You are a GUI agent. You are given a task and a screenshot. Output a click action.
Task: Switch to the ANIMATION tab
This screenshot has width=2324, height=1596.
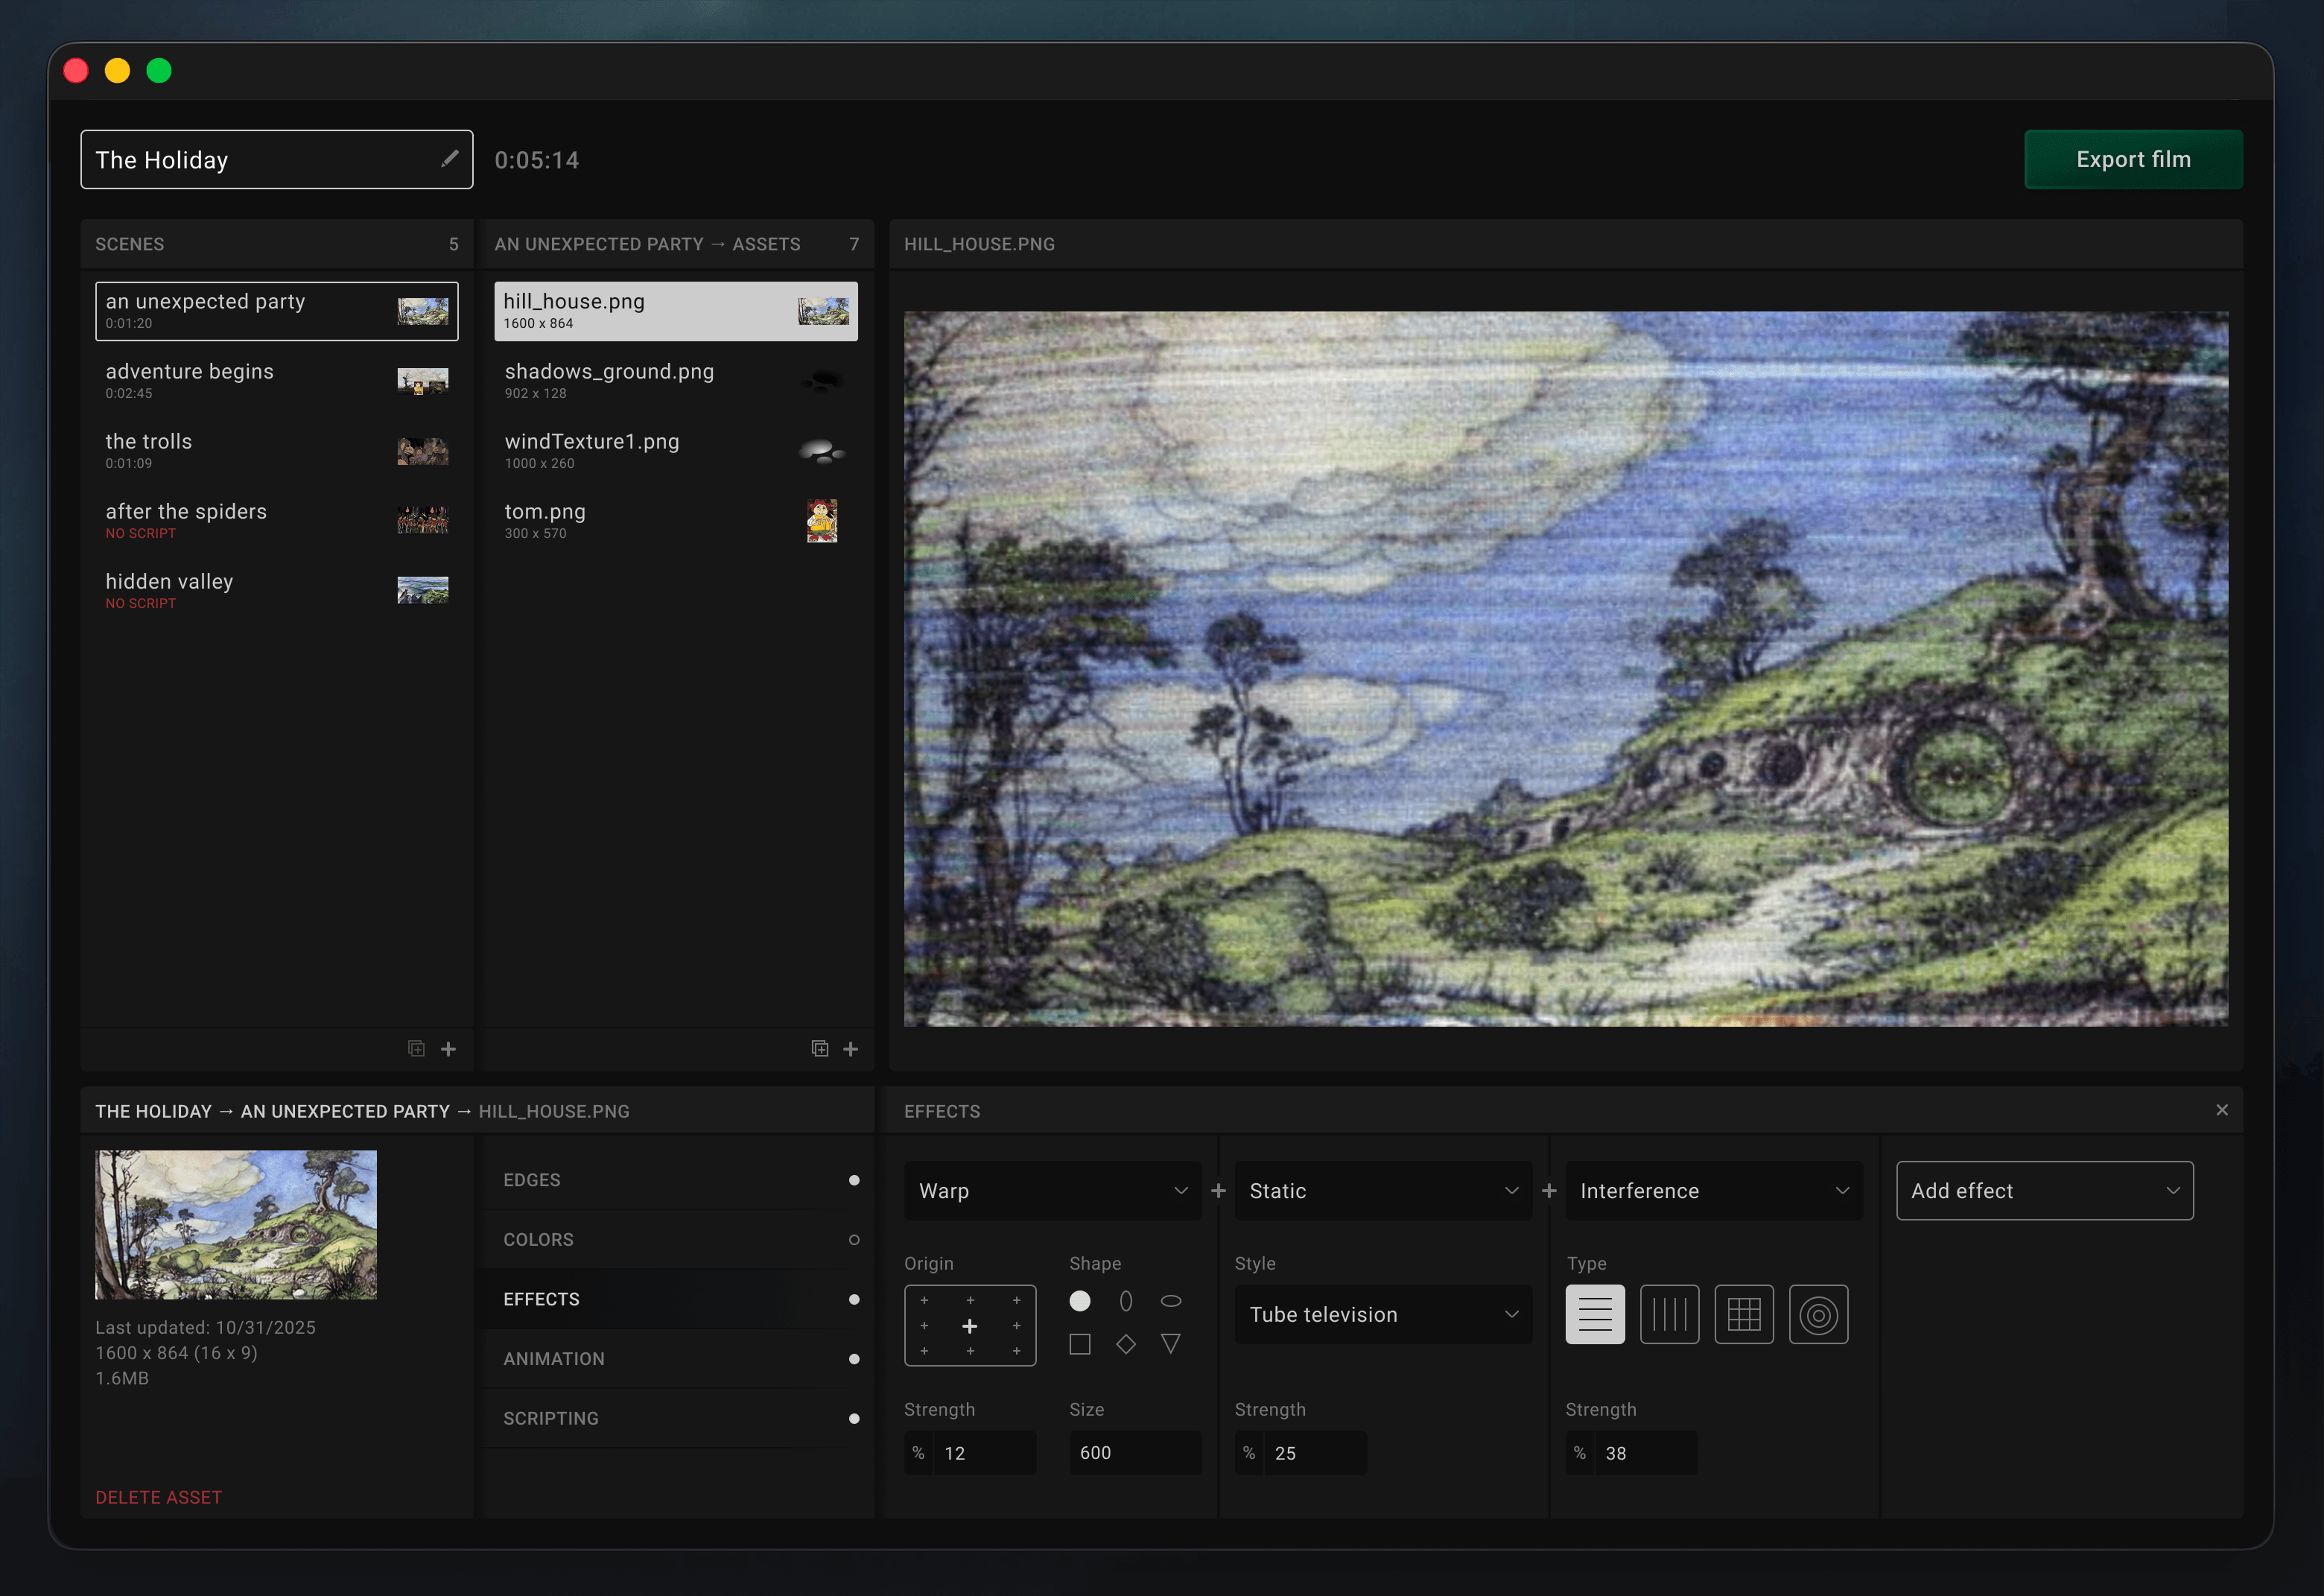coord(553,1359)
